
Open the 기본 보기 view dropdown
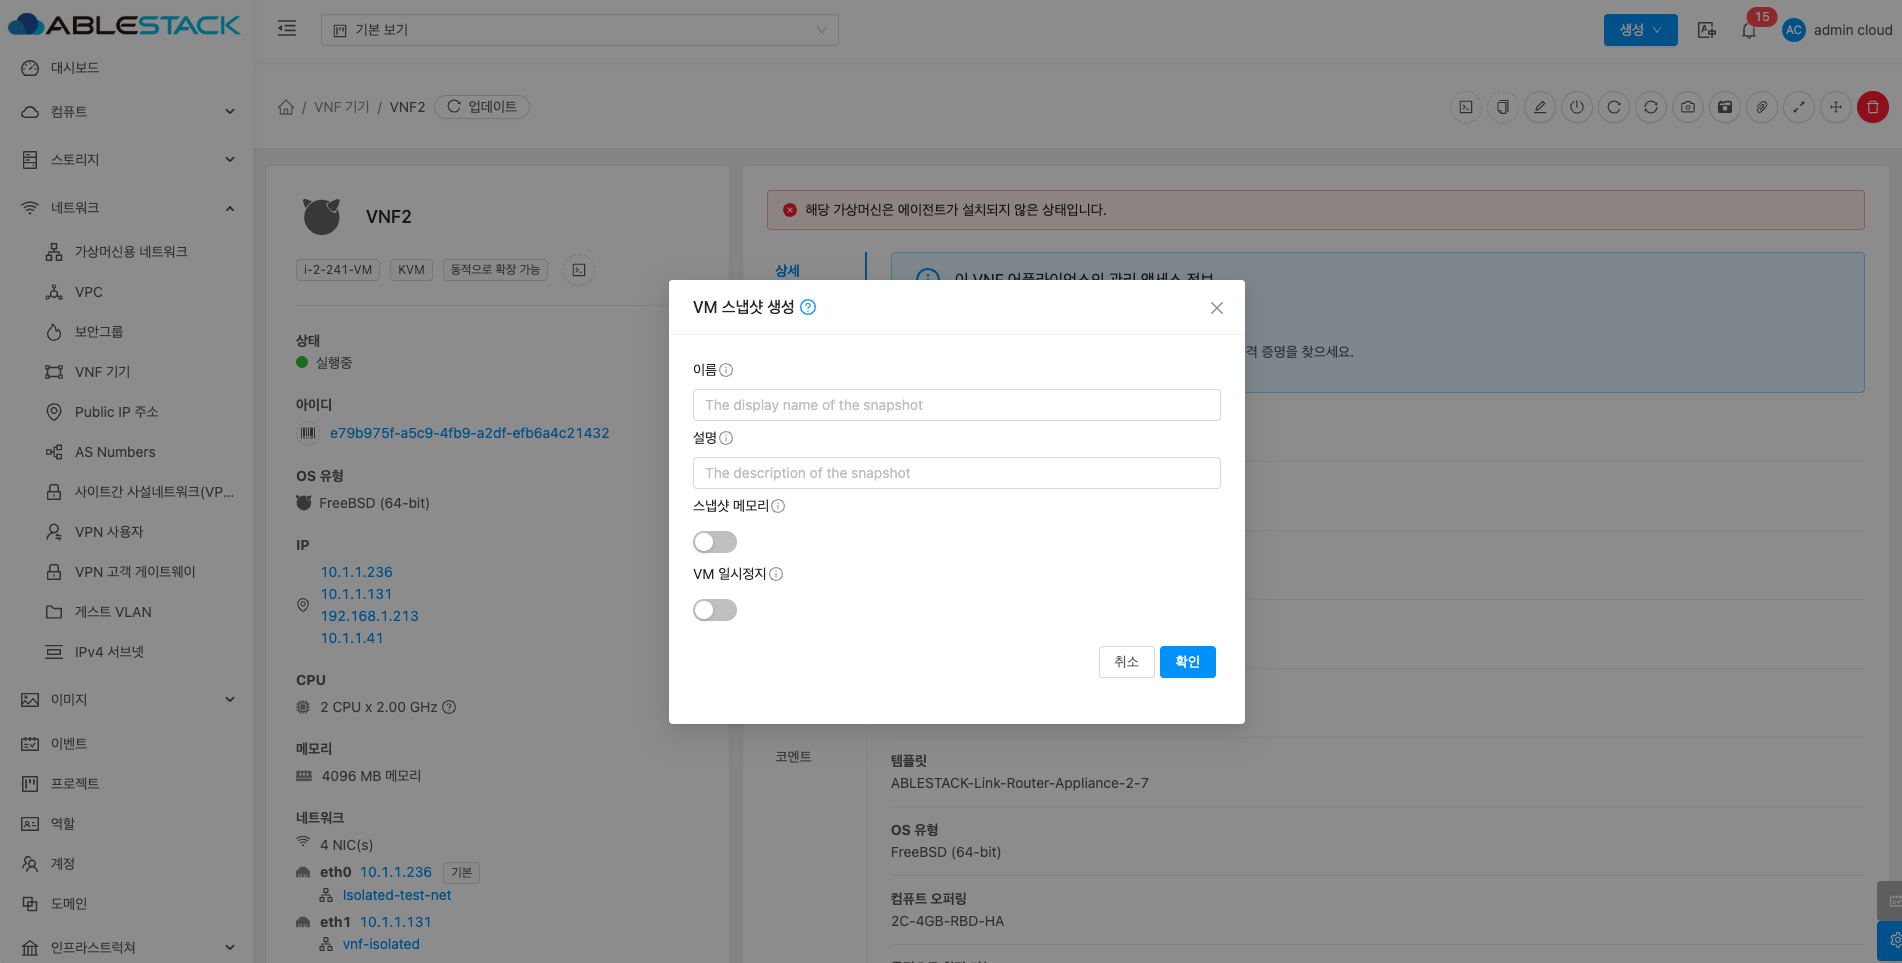(x=579, y=30)
